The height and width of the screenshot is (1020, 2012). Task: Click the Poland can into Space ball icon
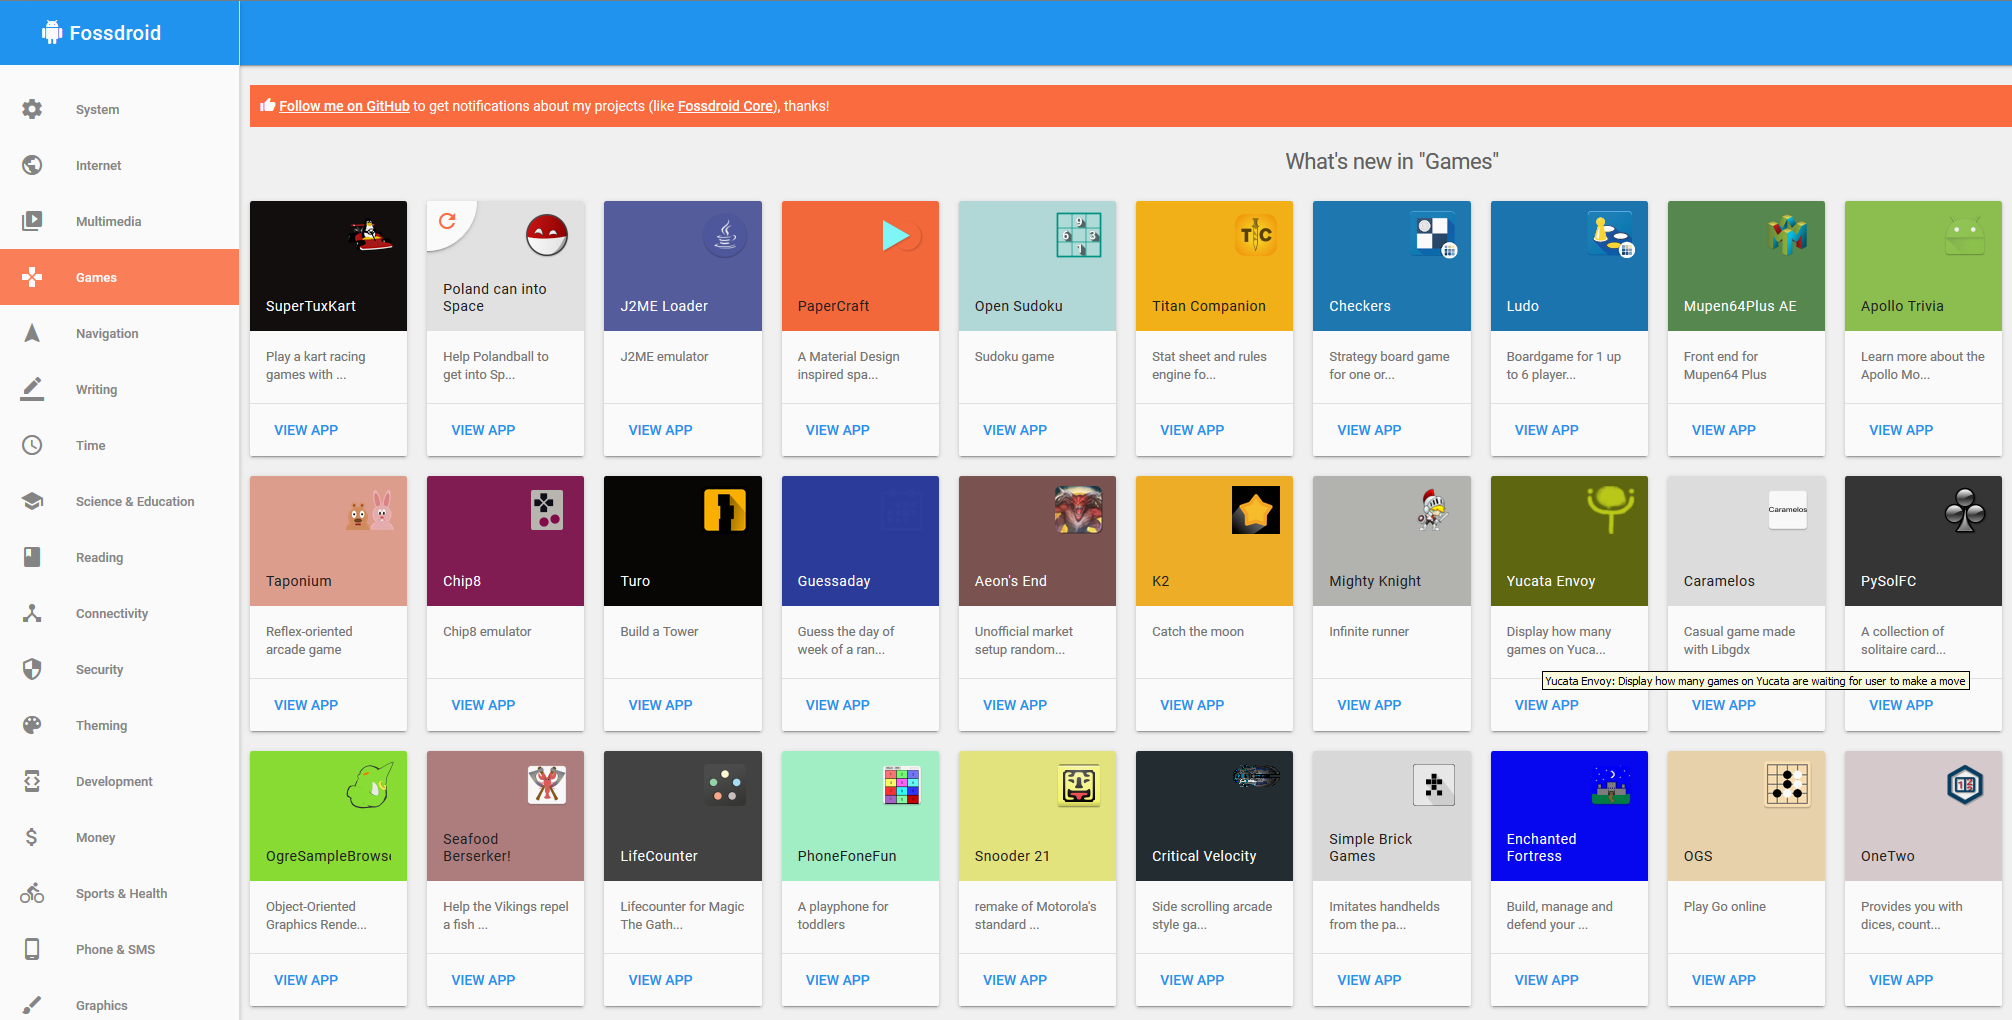[x=547, y=236]
